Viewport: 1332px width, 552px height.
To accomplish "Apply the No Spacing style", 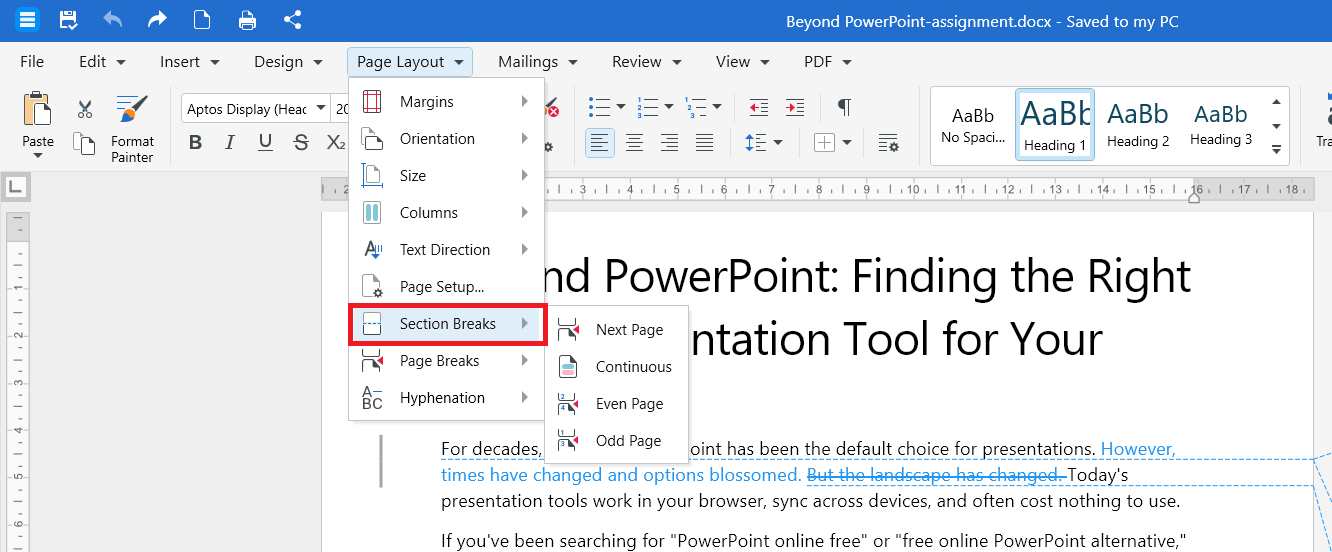I will (973, 125).
